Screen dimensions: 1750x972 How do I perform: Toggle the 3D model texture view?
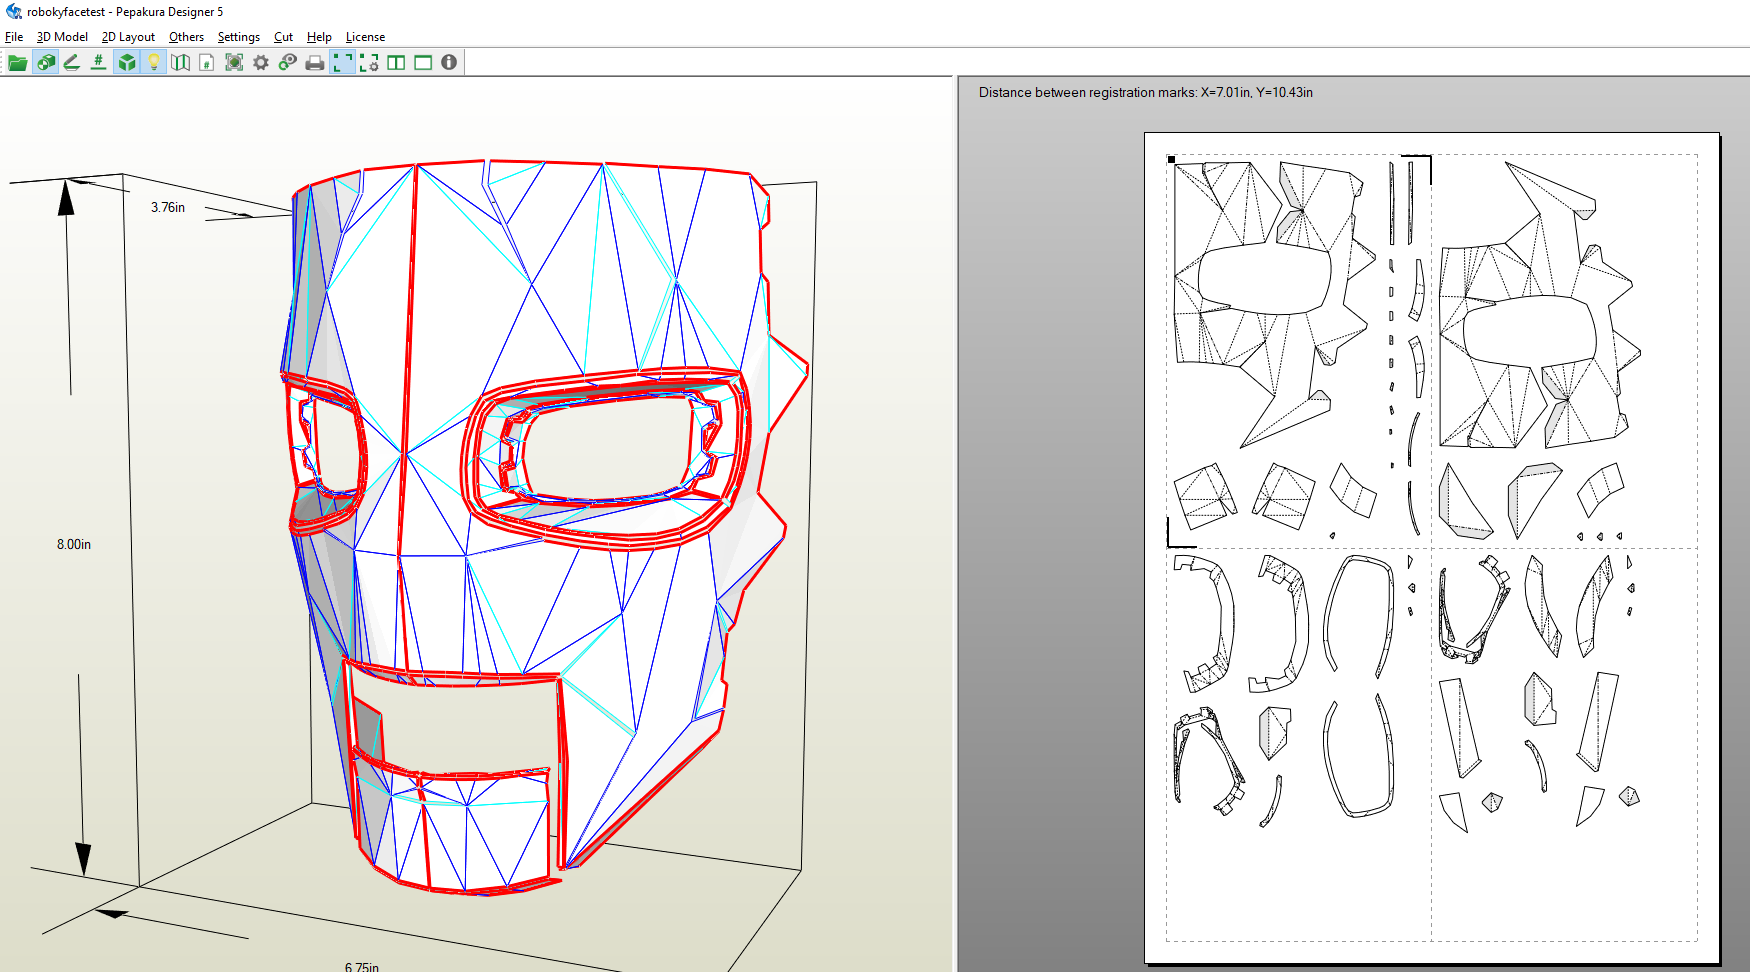click(x=126, y=61)
